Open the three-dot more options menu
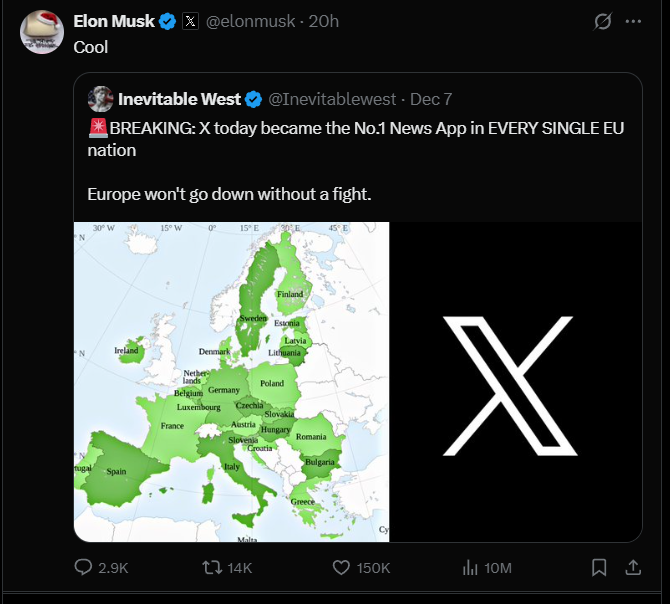This screenshot has height=604, width=670. point(633,21)
